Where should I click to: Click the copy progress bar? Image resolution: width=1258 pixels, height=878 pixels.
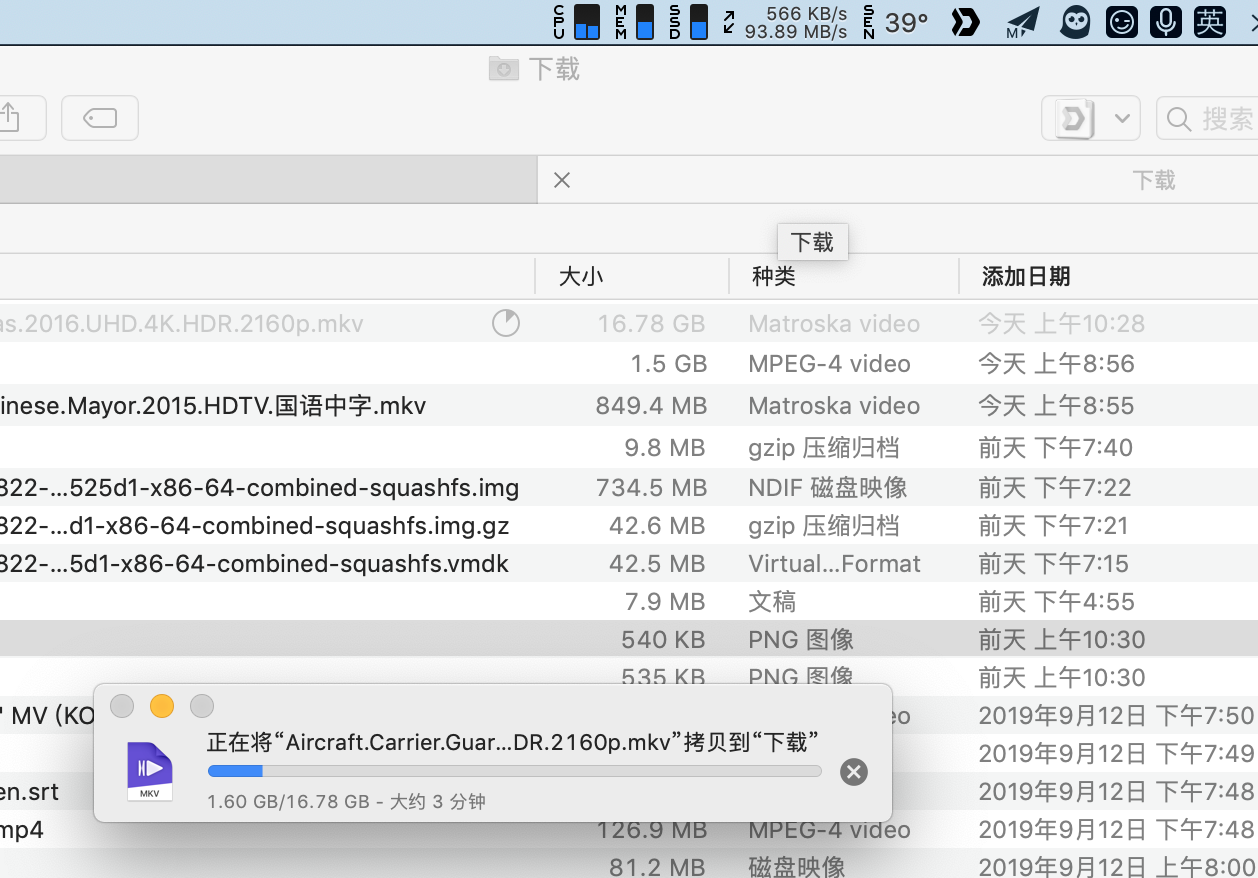tap(514, 771)
